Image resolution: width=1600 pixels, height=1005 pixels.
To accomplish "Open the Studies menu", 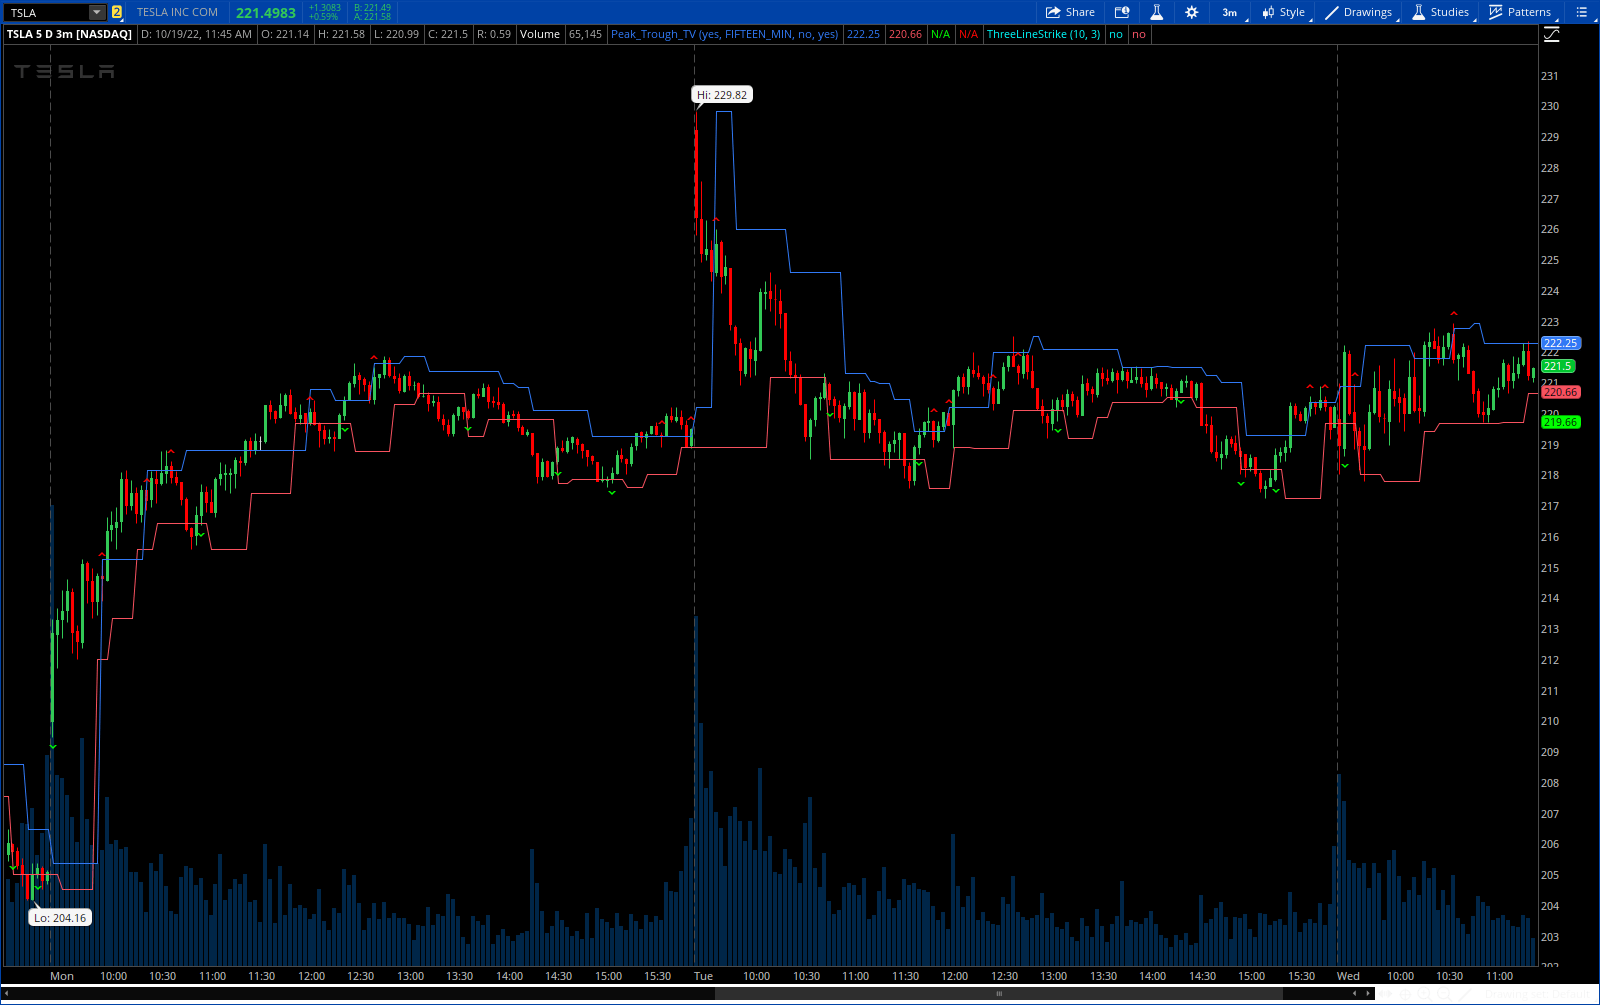I will (x=1441, y=13).
